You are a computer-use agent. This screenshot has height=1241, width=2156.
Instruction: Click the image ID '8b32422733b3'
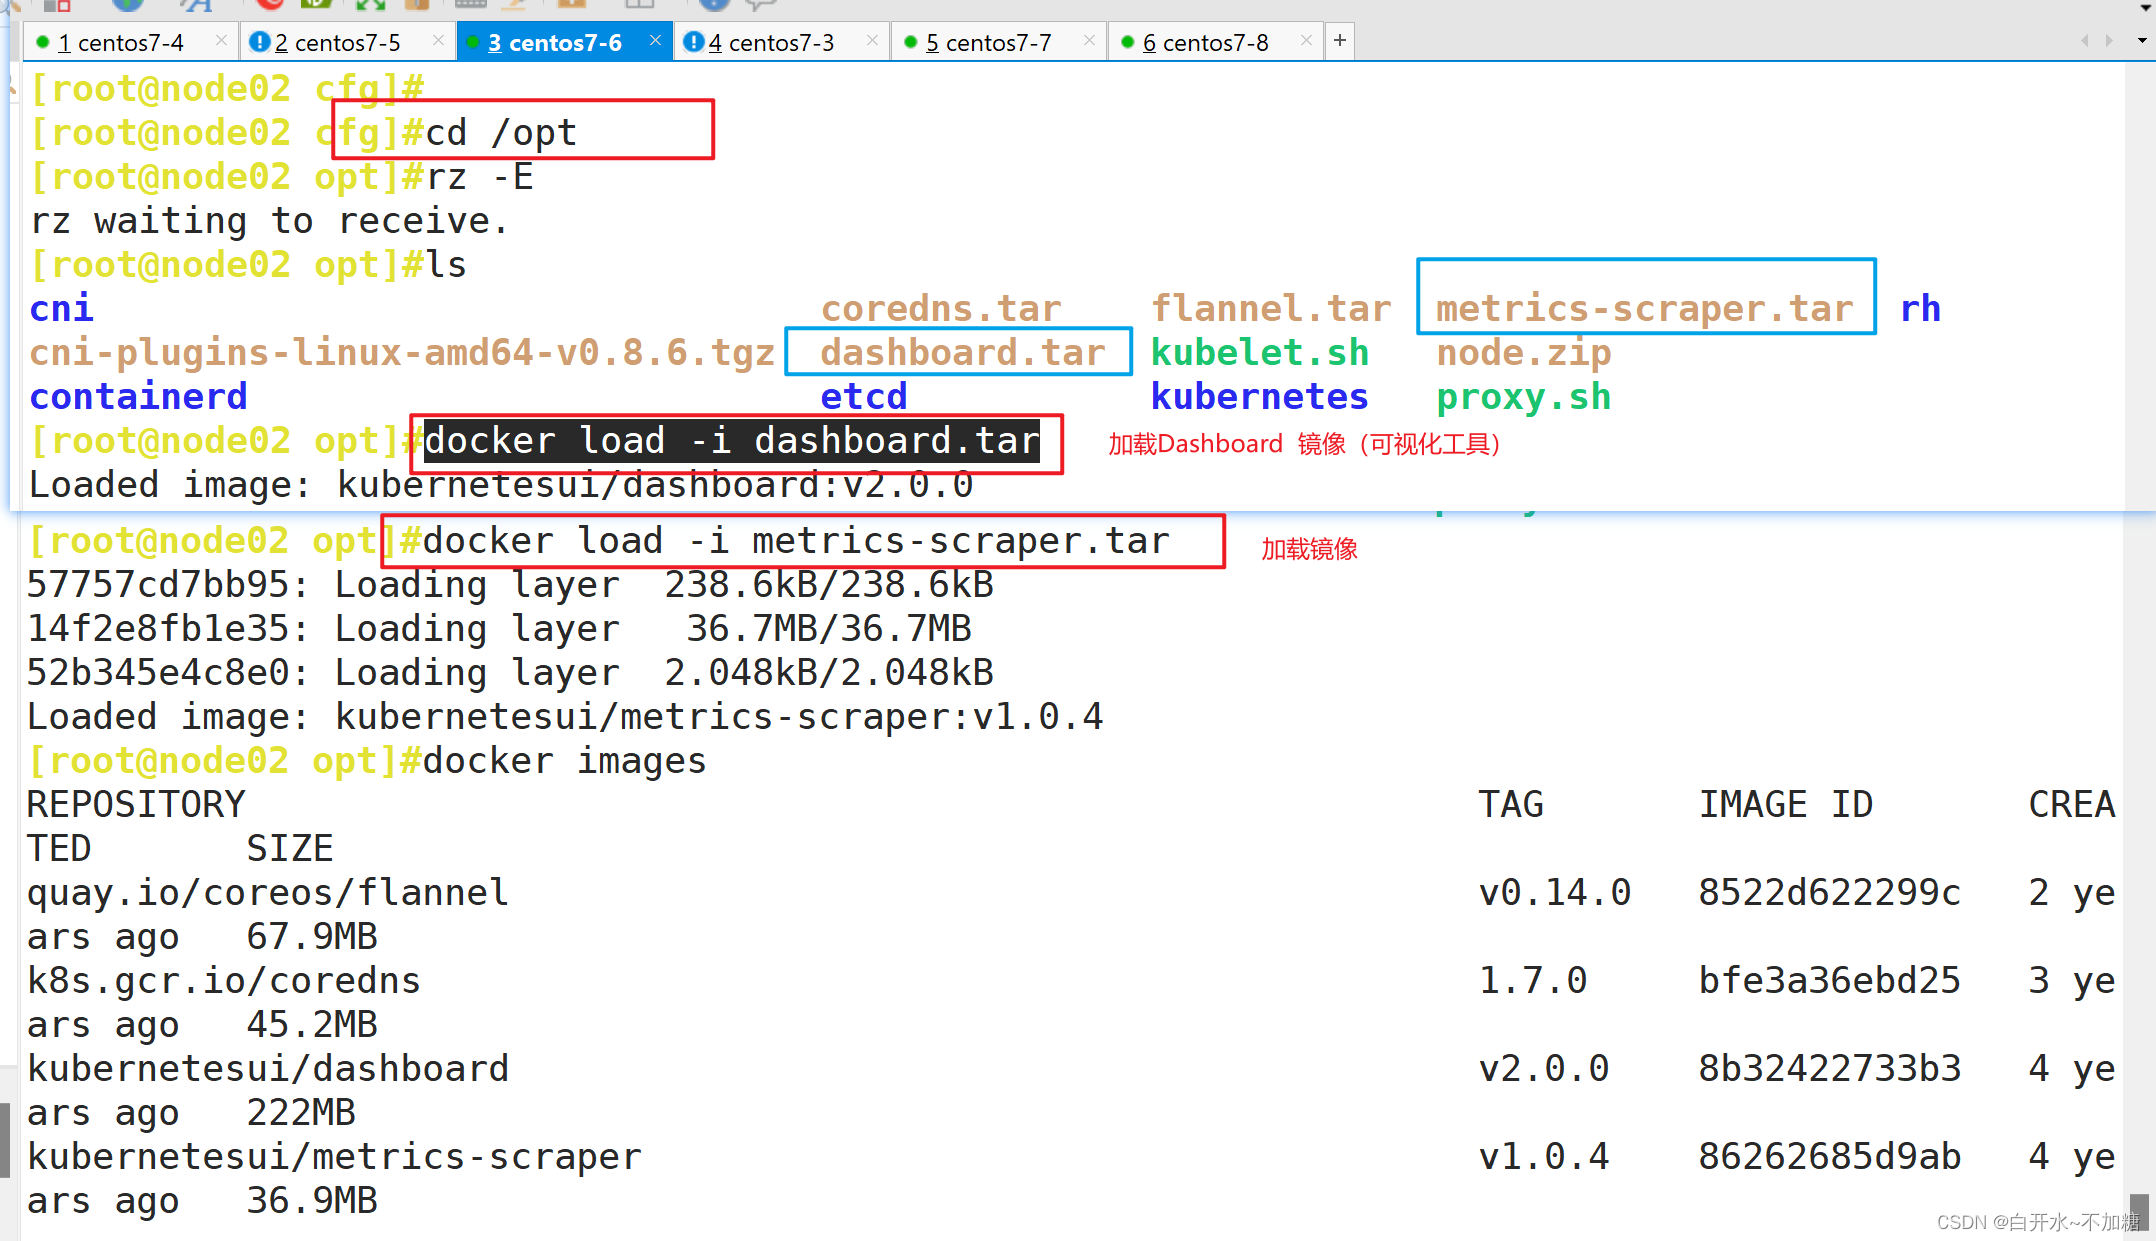pyautogui.click(x=1830, y=1069)
